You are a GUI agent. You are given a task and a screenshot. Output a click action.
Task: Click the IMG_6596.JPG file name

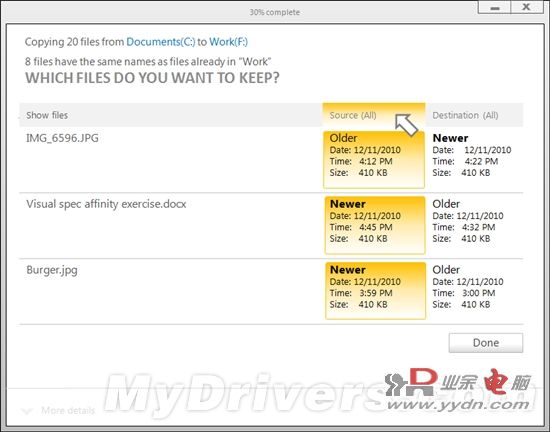point(62,138)
